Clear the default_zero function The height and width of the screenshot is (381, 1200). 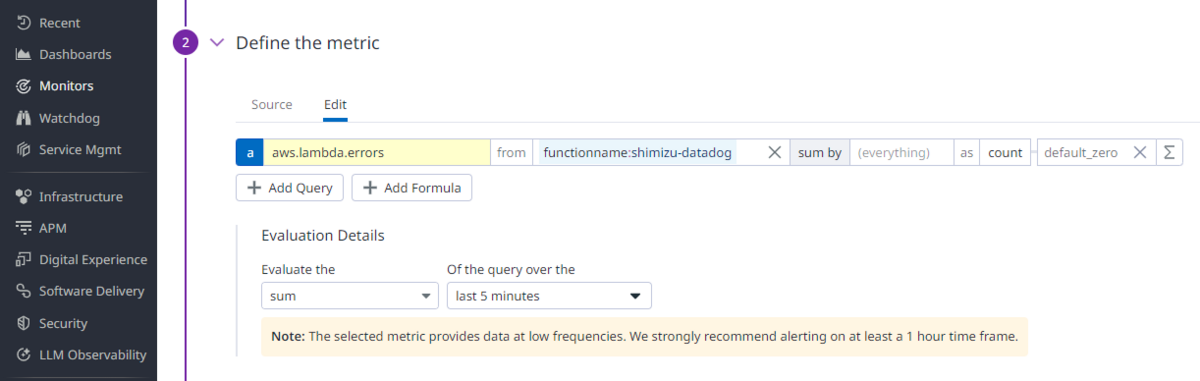[1139, 153]
